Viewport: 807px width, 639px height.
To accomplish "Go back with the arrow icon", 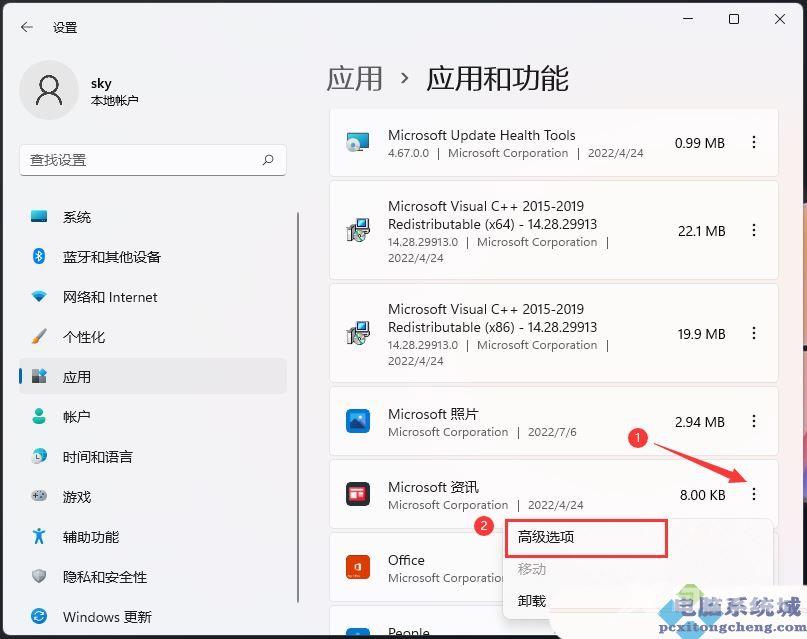I will pos(27,27).
